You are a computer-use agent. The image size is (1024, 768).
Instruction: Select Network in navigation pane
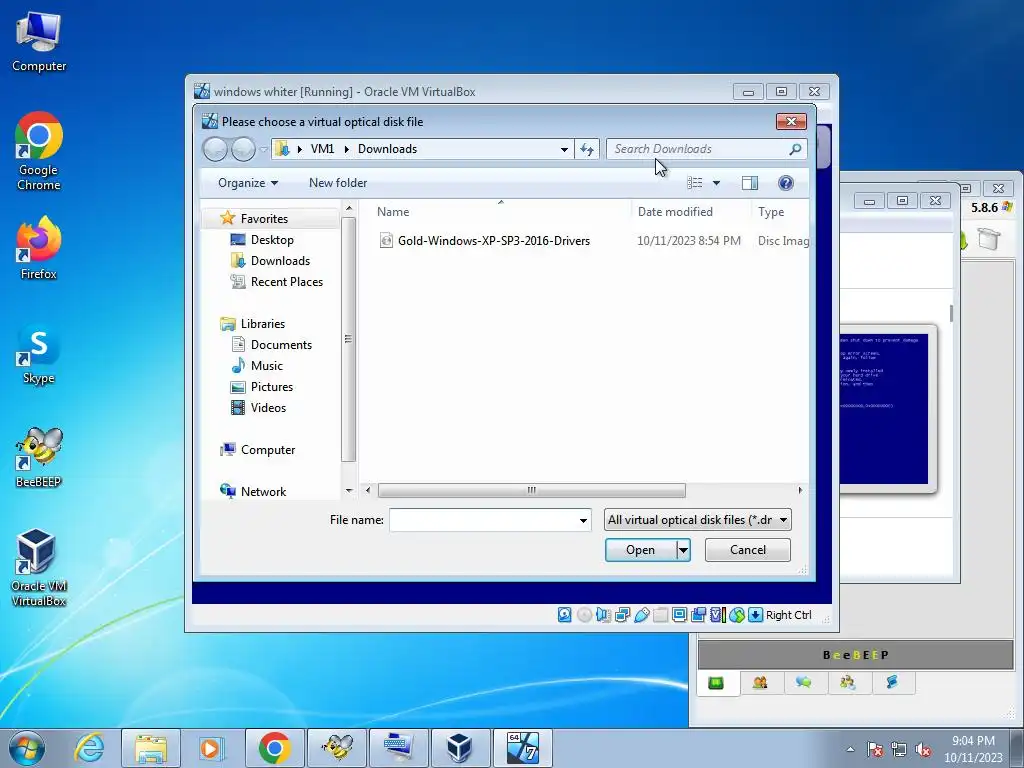263,492
